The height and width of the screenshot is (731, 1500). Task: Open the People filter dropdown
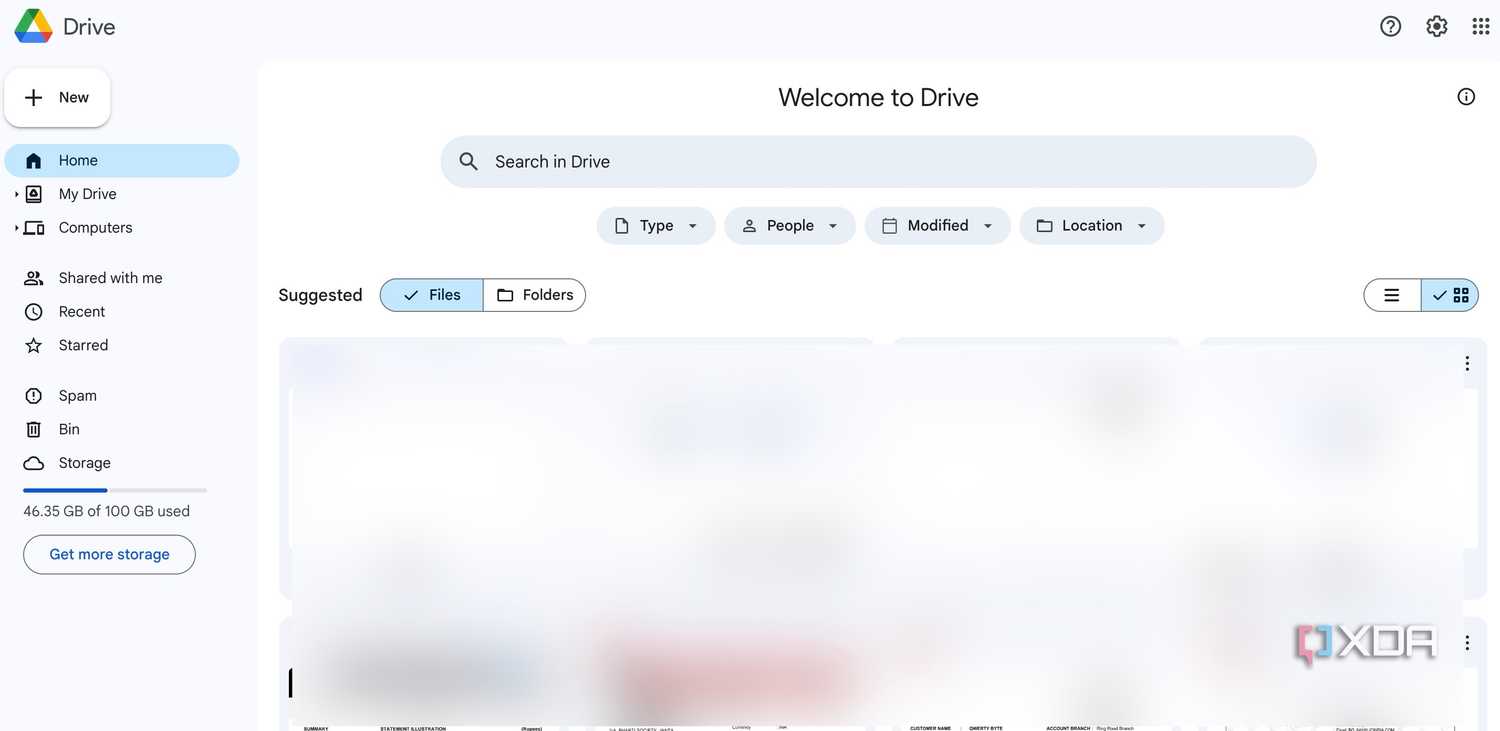pyautogui.click(x=790, y=226)
